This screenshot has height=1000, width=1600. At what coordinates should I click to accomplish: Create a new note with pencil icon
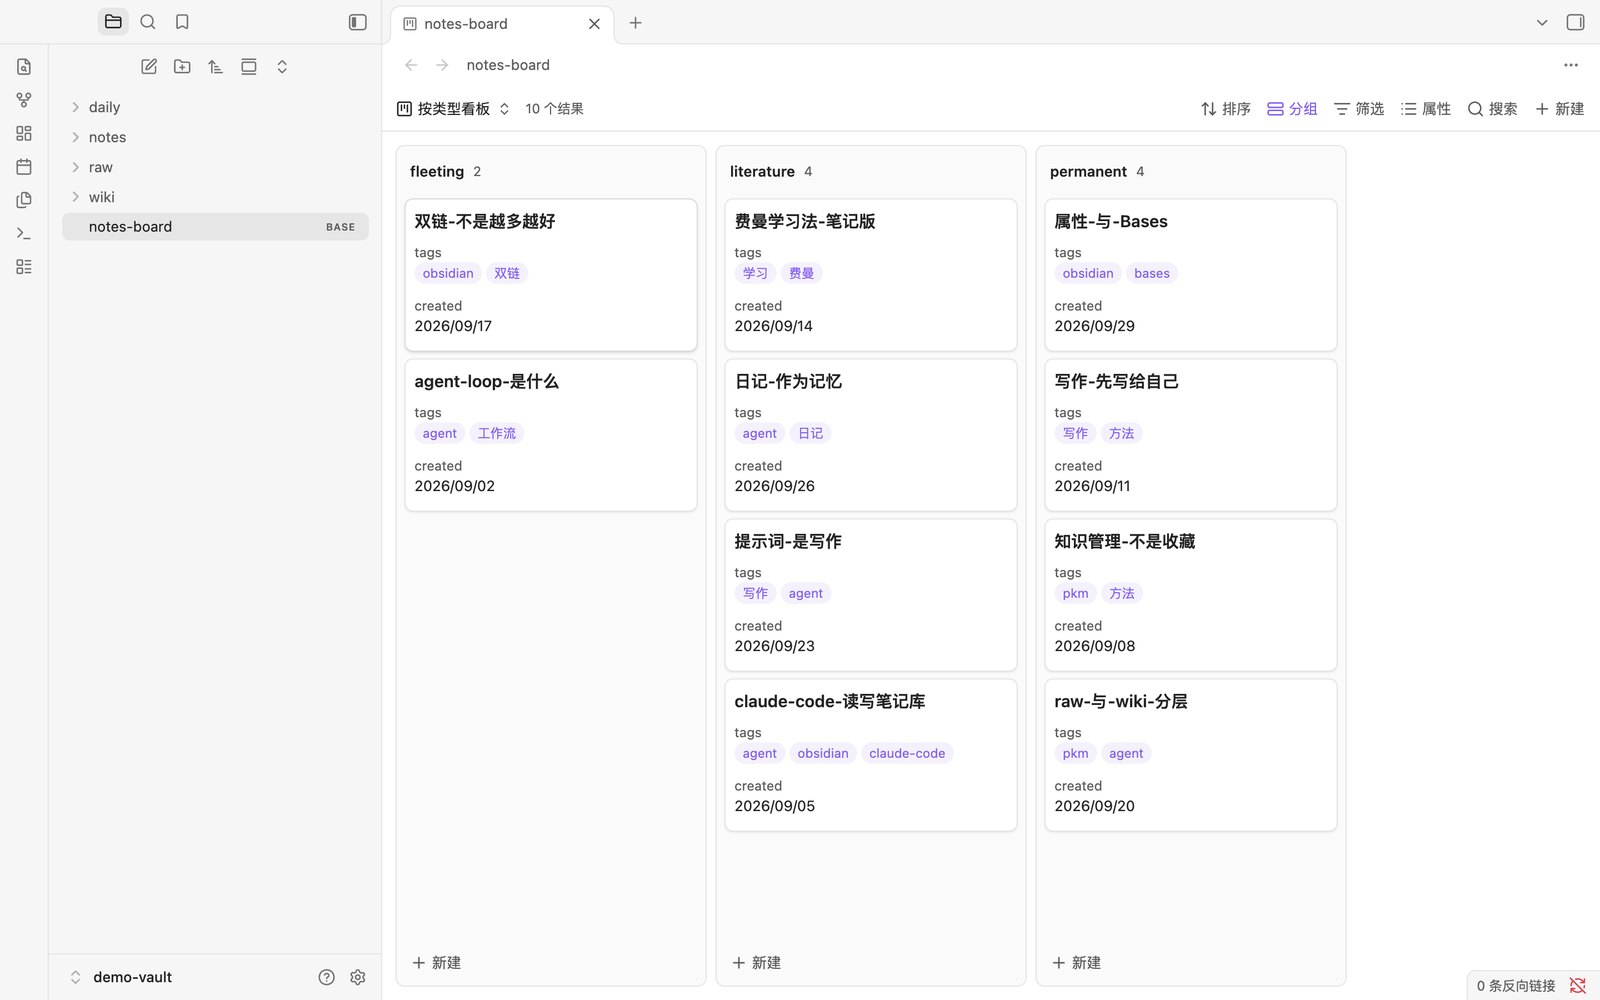click(149, 67)
